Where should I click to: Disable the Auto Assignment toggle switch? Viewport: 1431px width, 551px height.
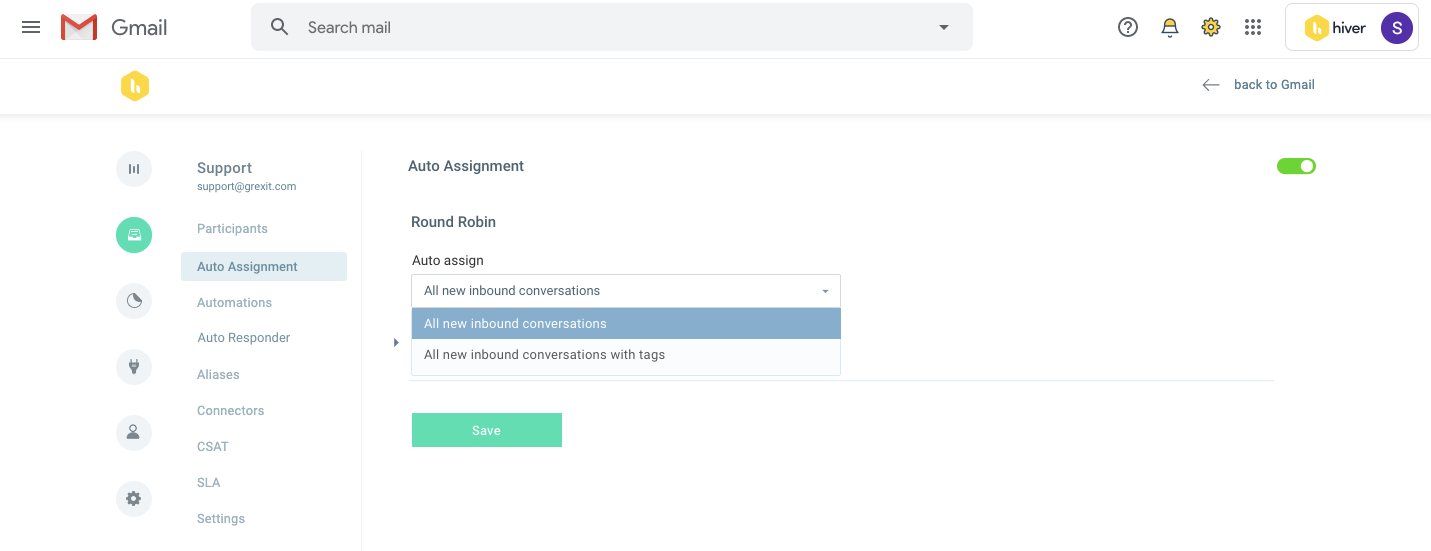point(1296,166)
